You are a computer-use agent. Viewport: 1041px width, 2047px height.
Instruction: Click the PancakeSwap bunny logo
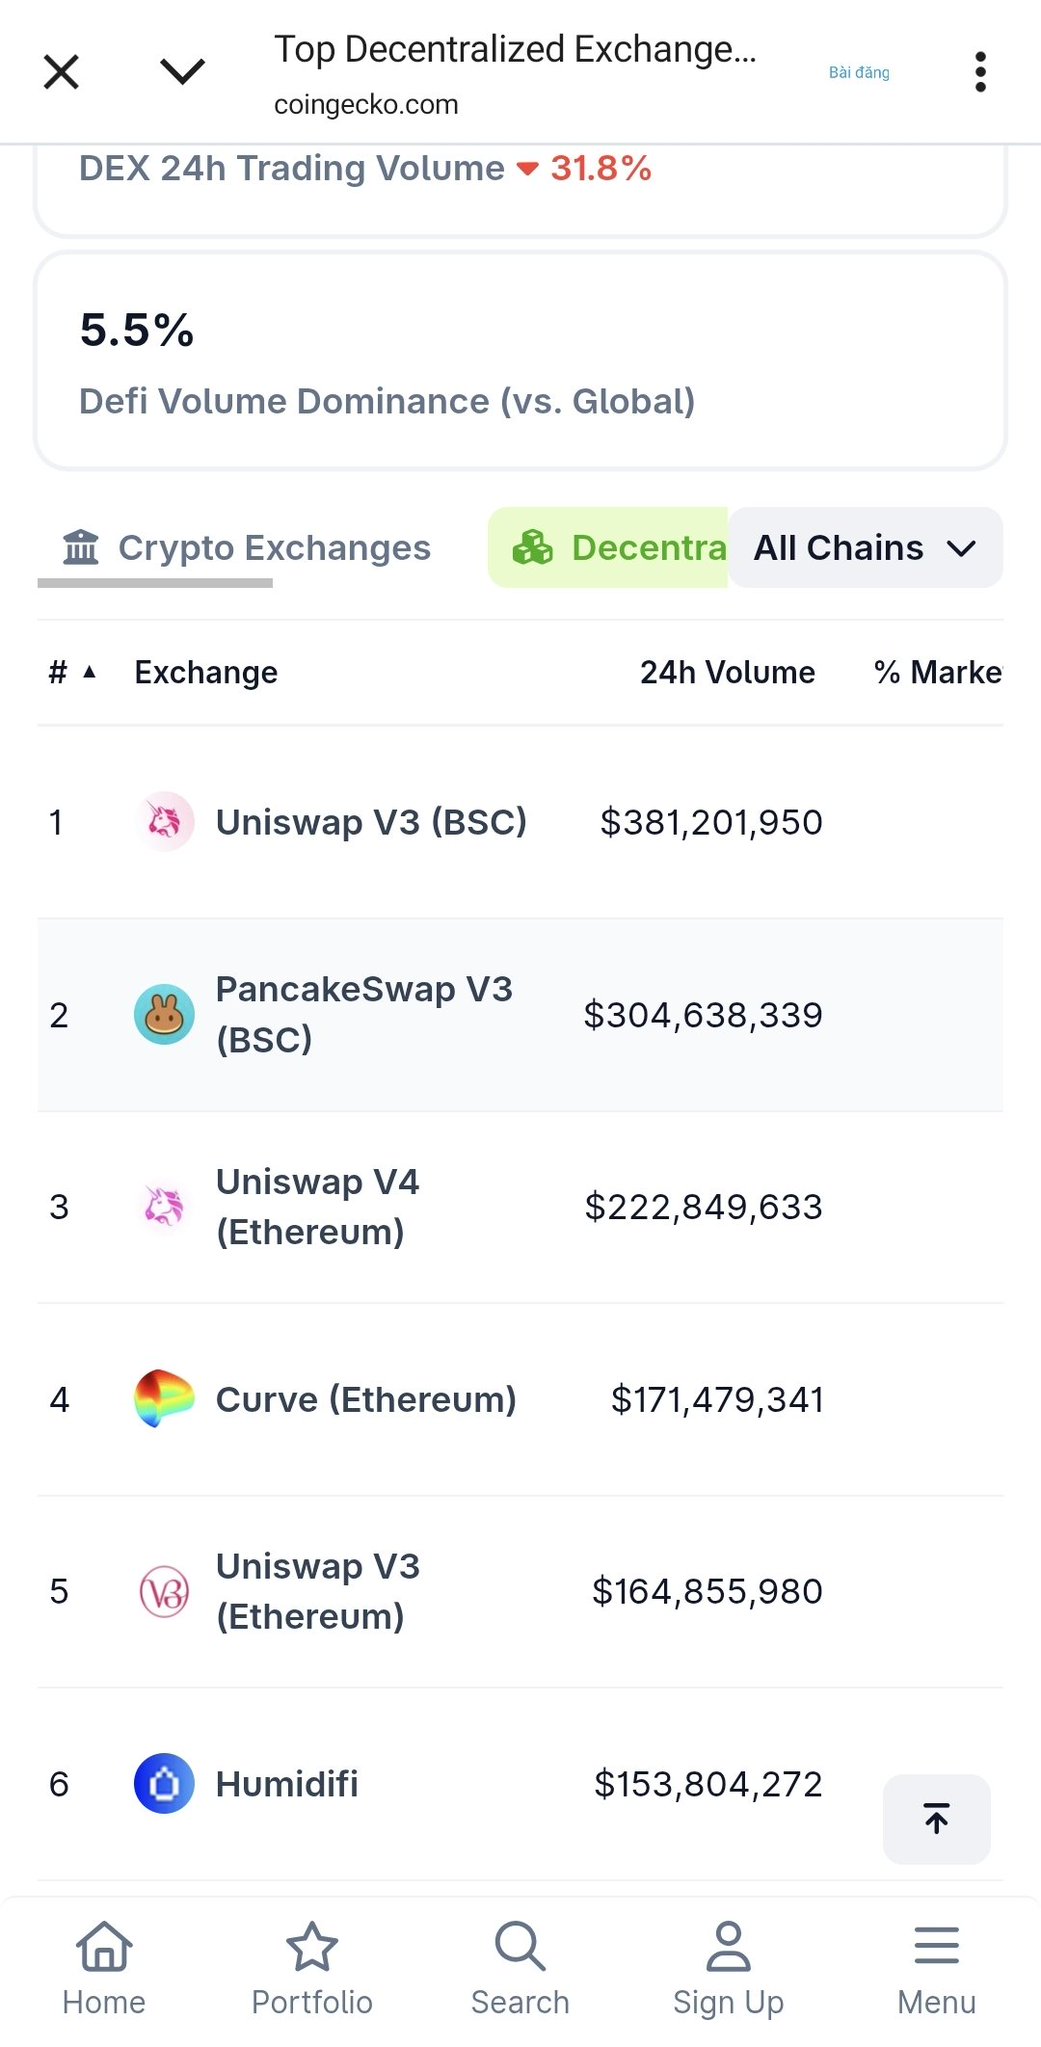coord(164,1014)
